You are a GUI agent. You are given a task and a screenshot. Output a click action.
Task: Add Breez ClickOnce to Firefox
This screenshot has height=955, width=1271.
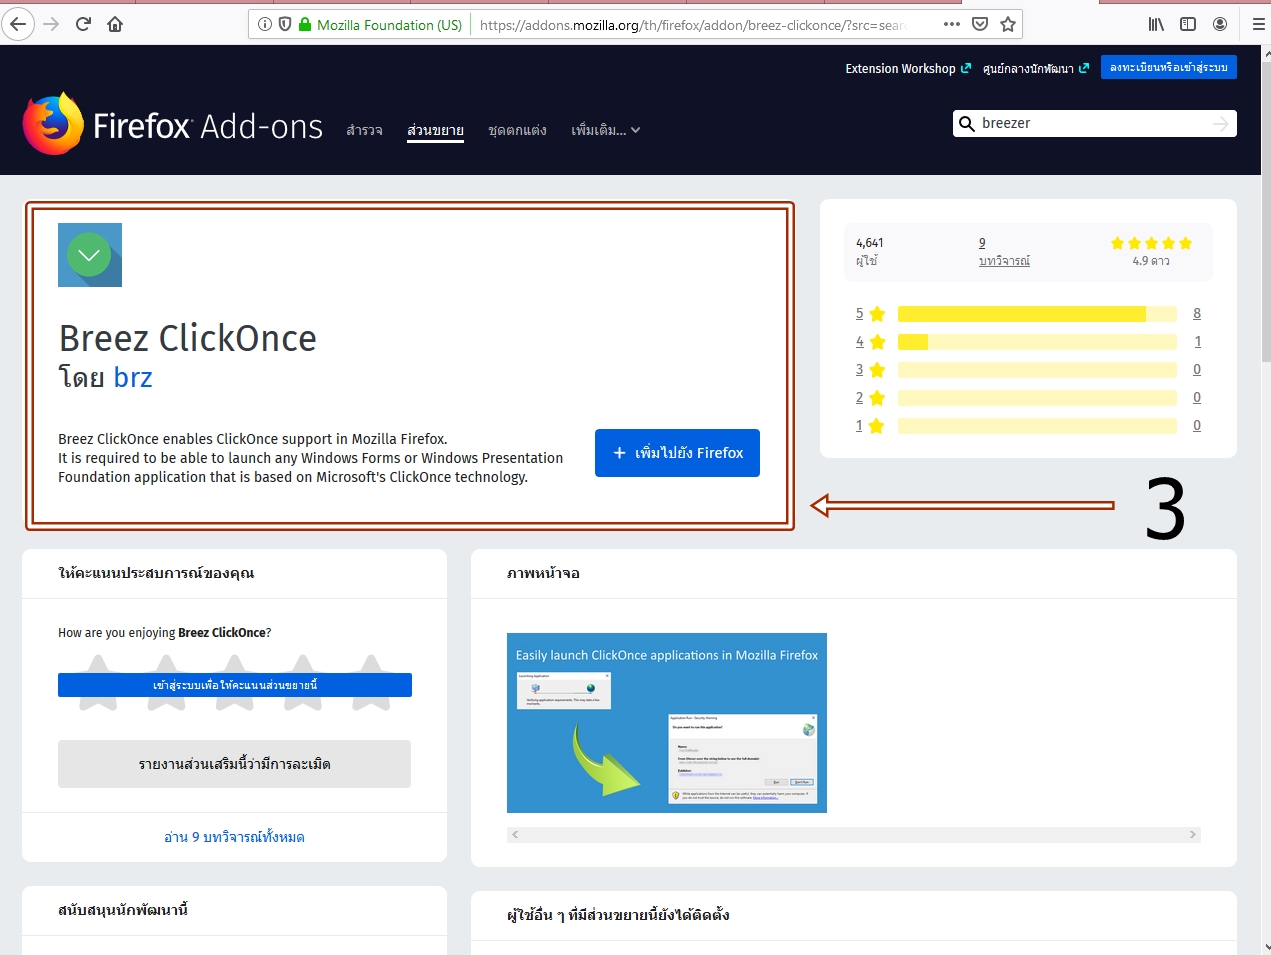pyautogui.click(x=677, y=453)
